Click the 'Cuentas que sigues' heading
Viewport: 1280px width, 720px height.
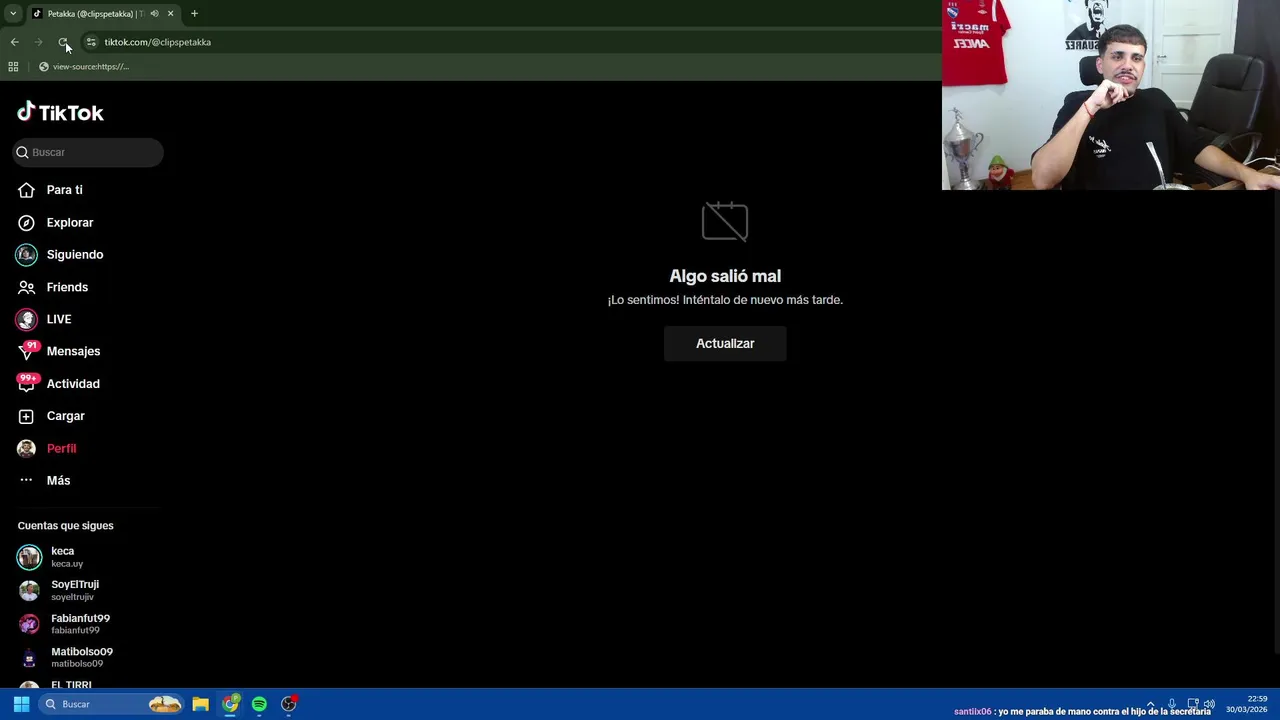pos(65,525)
